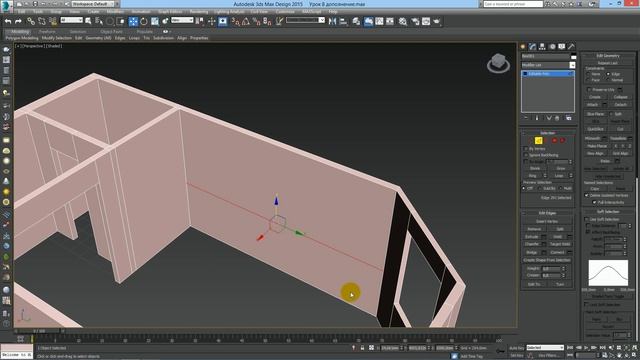Viewport: 640px width, 360px height.
Task: Open the Graph Editors menu
Action: click(170, 12)
